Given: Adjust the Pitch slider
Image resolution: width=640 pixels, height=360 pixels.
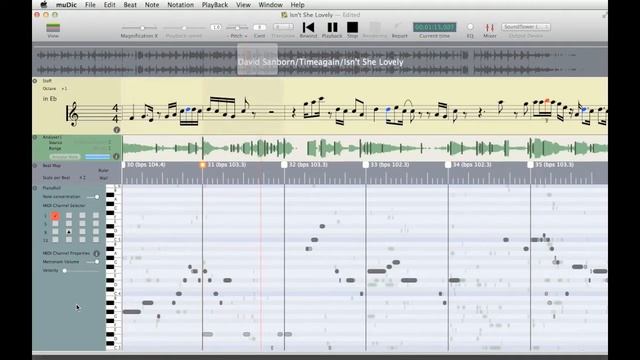Looking at the screenshot, I should (x=237, y=28).
